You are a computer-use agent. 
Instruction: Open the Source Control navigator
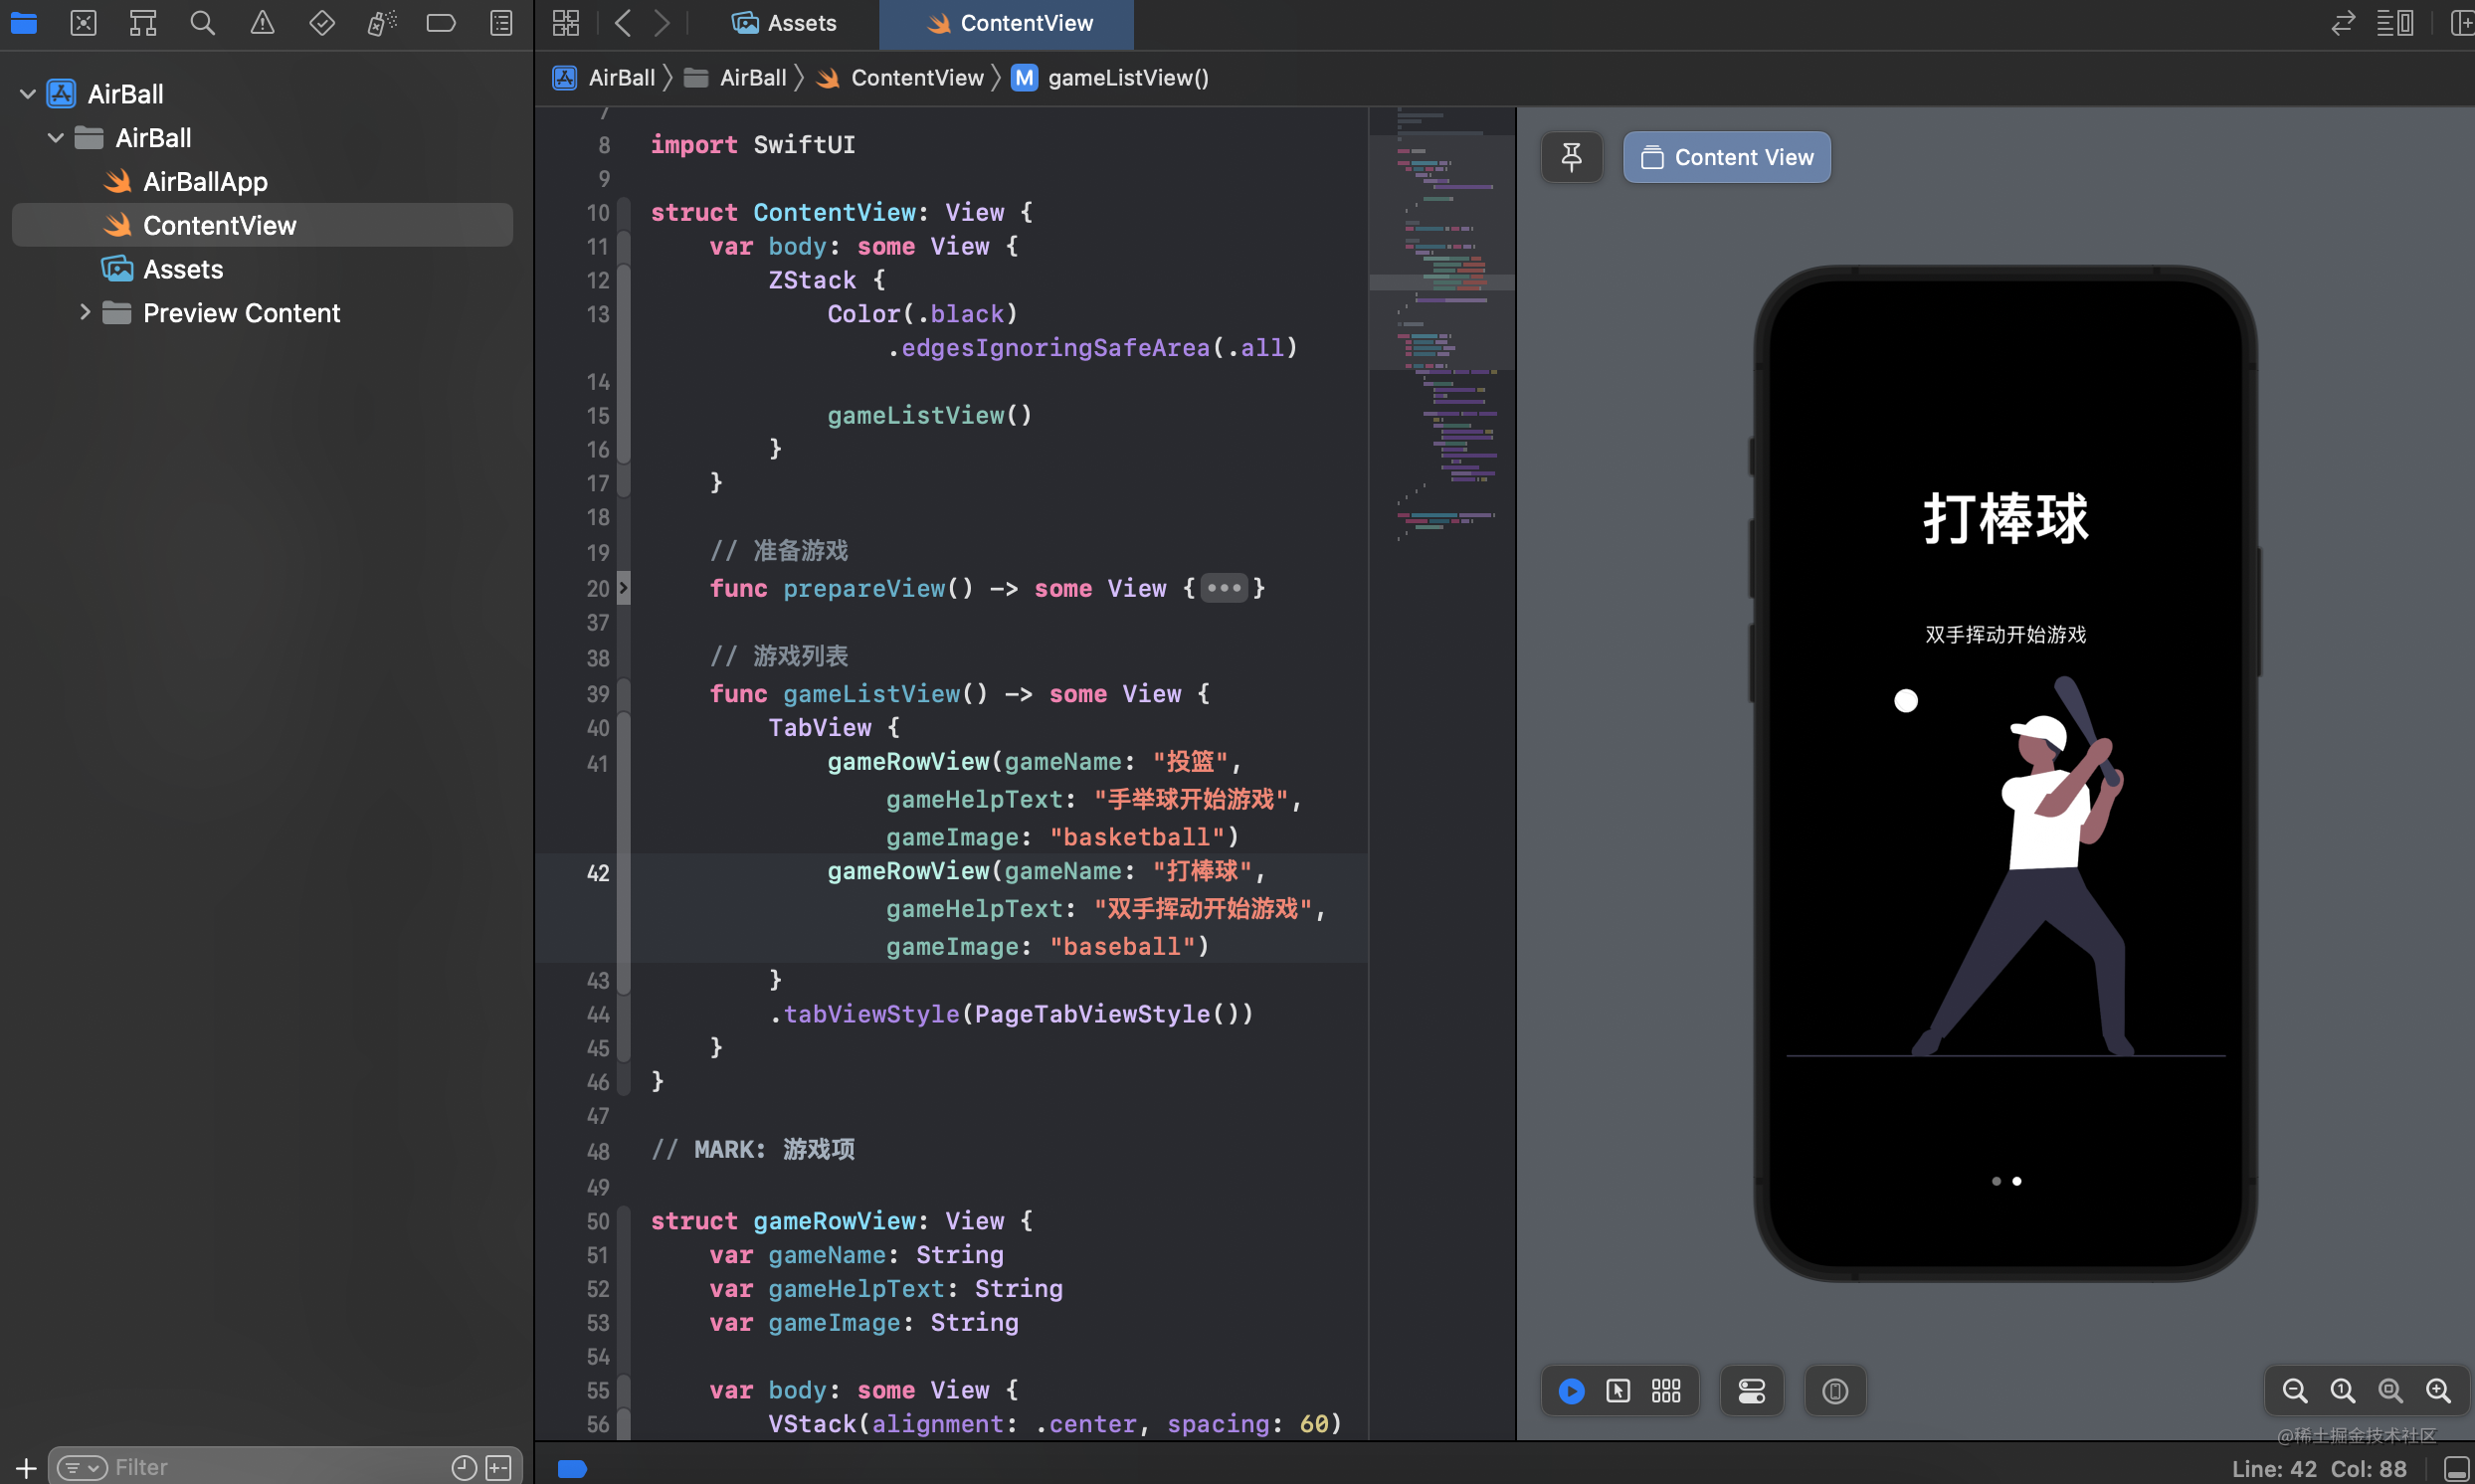[83, 22]
